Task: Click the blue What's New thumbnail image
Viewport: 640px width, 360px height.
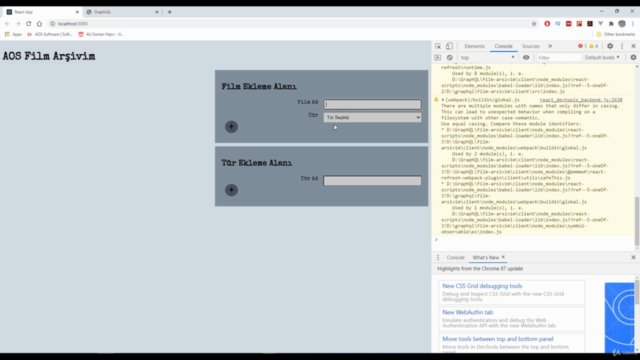Action: tap(620, 318)
